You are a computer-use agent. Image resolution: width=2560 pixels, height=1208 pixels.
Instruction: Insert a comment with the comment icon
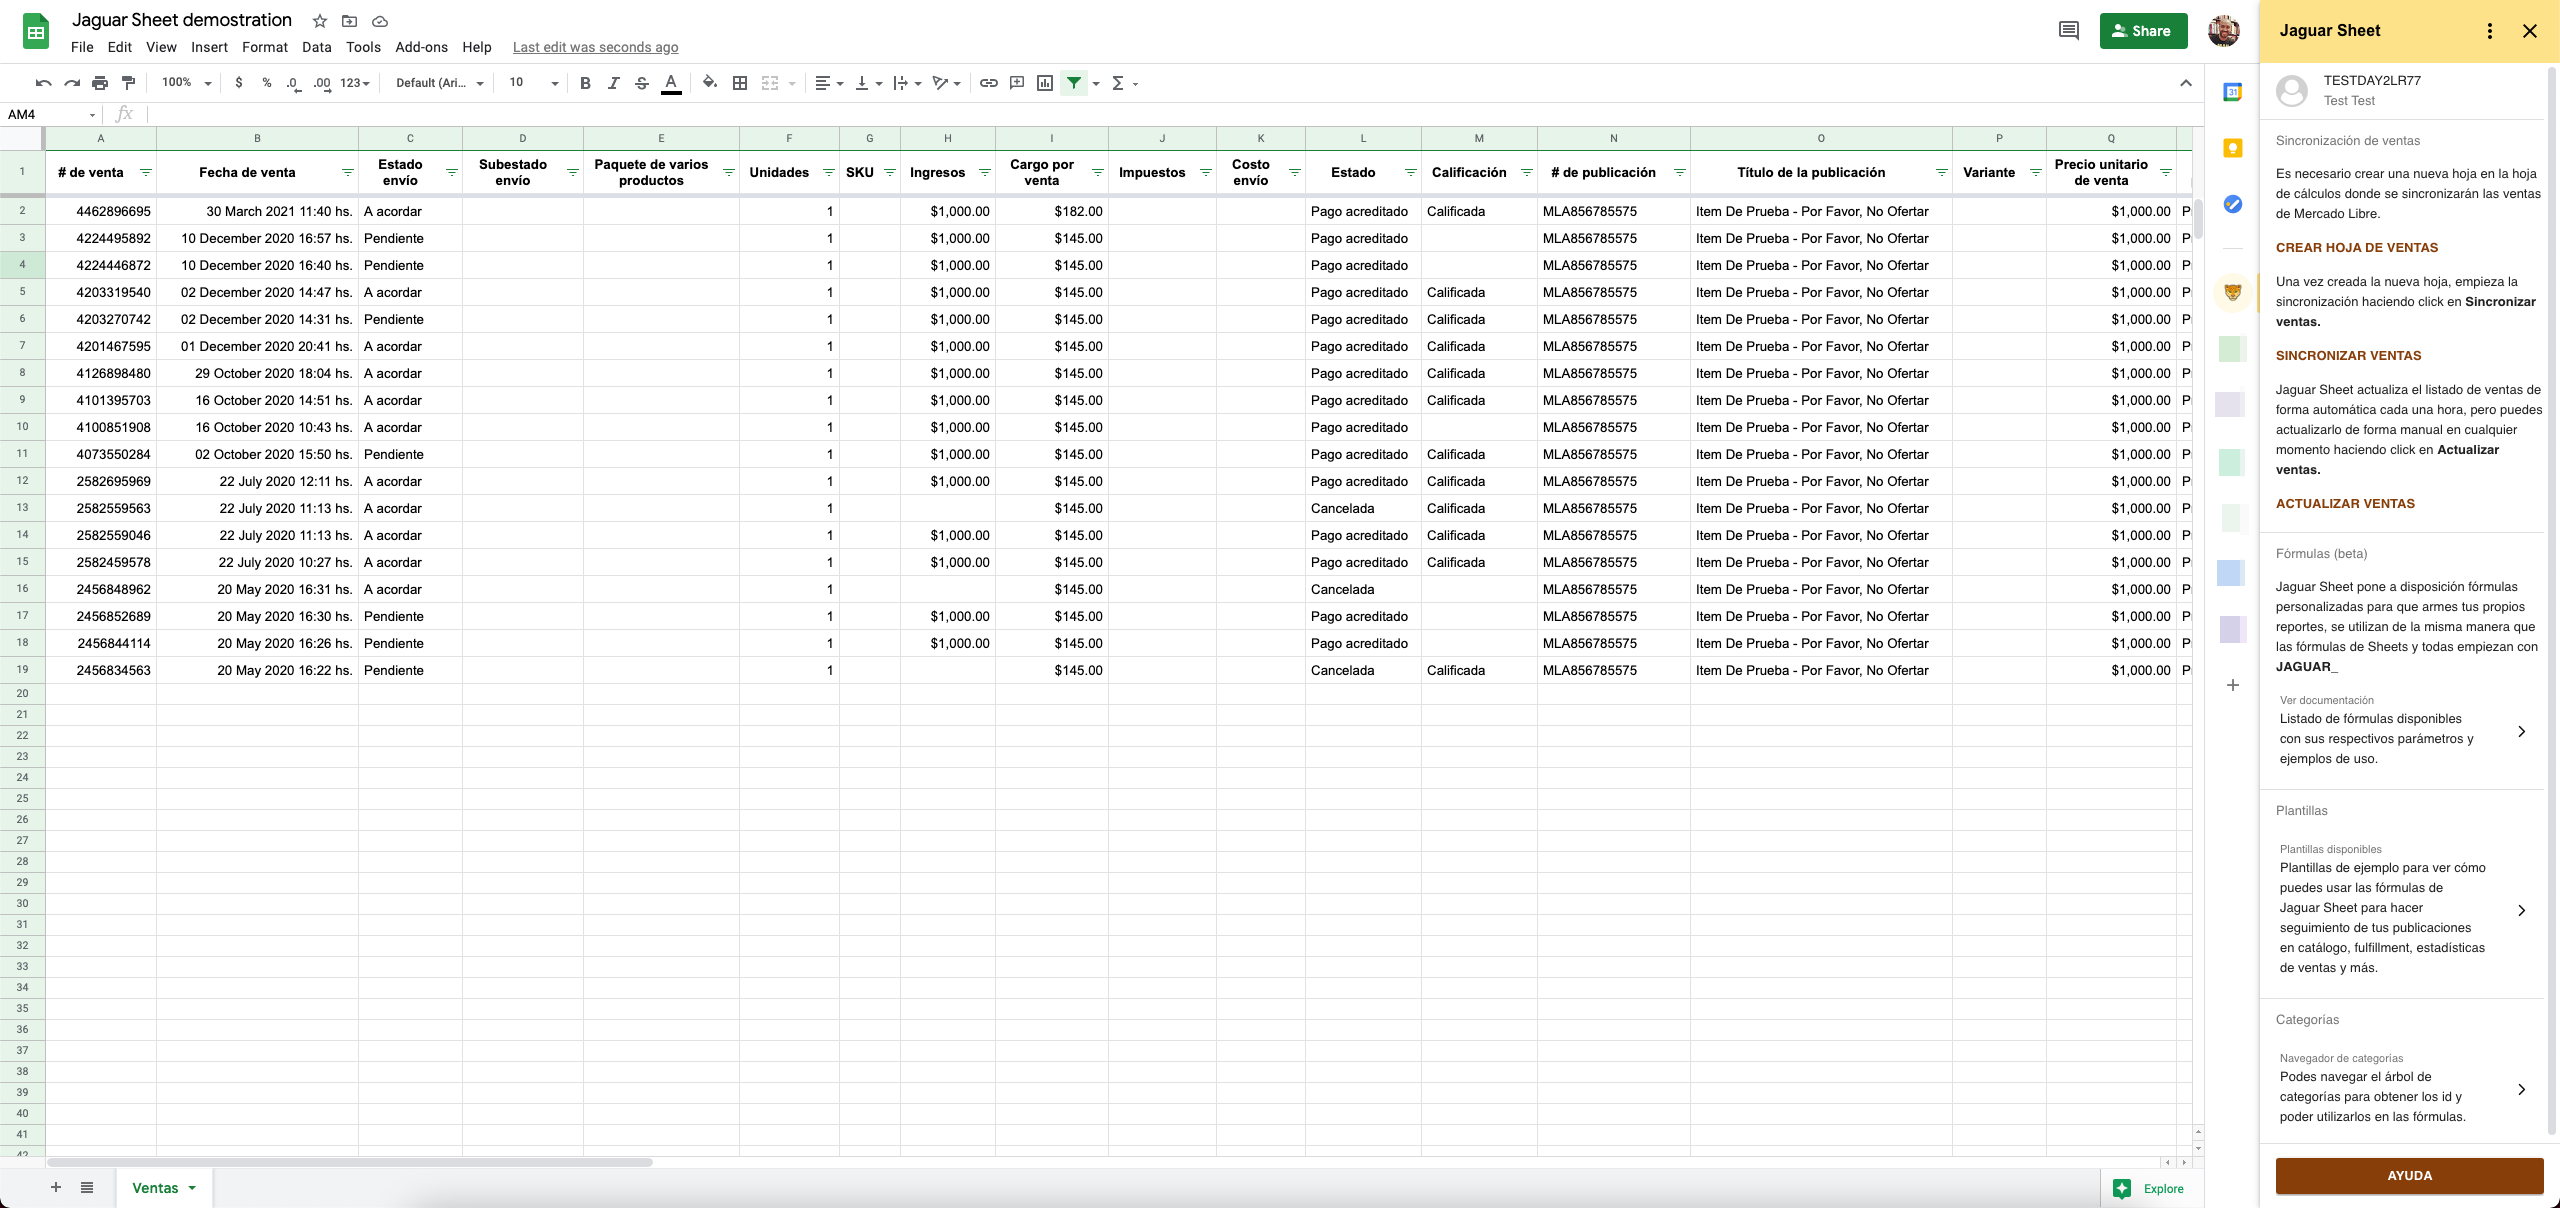pos(1018,83)
